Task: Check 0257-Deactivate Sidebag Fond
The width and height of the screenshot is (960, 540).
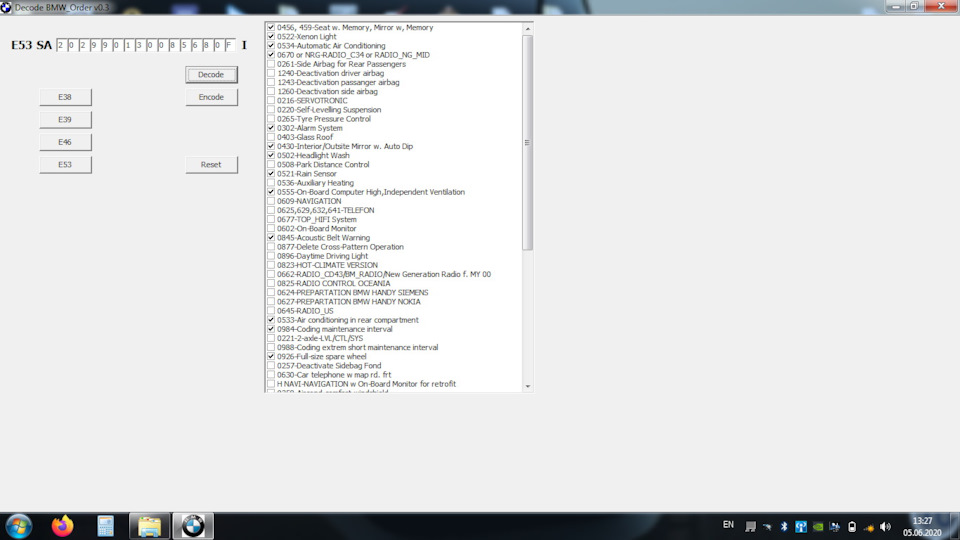Action: (271, 366)
